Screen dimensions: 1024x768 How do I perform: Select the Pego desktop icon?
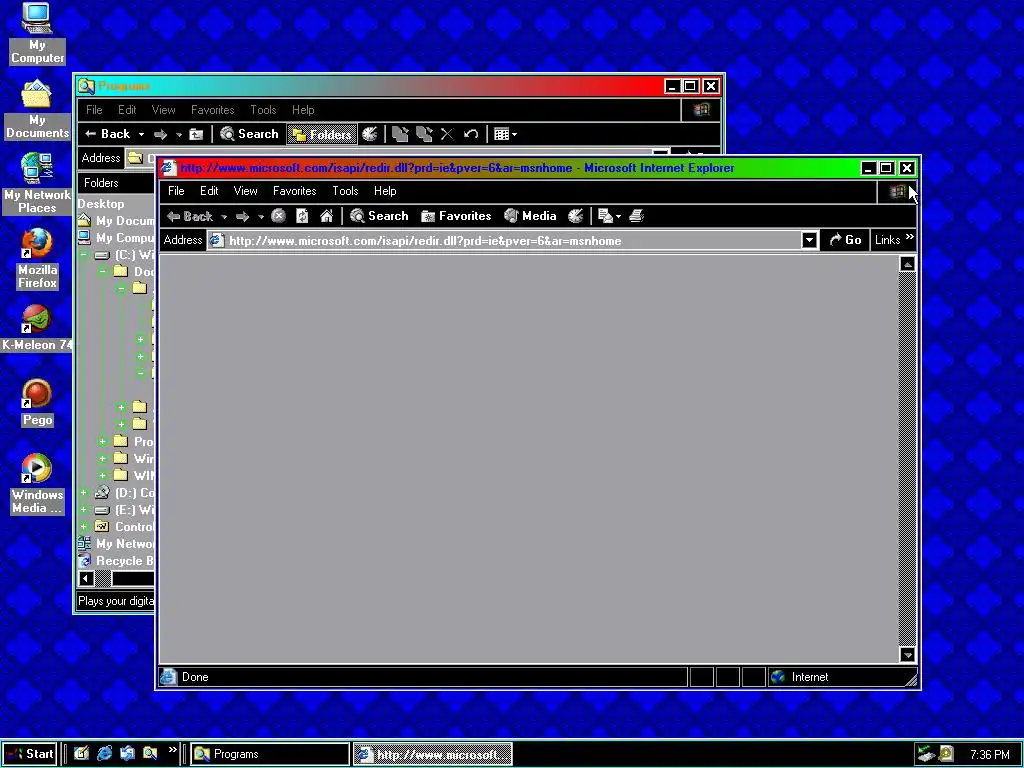pyautogui.click(x=37, y=403)
